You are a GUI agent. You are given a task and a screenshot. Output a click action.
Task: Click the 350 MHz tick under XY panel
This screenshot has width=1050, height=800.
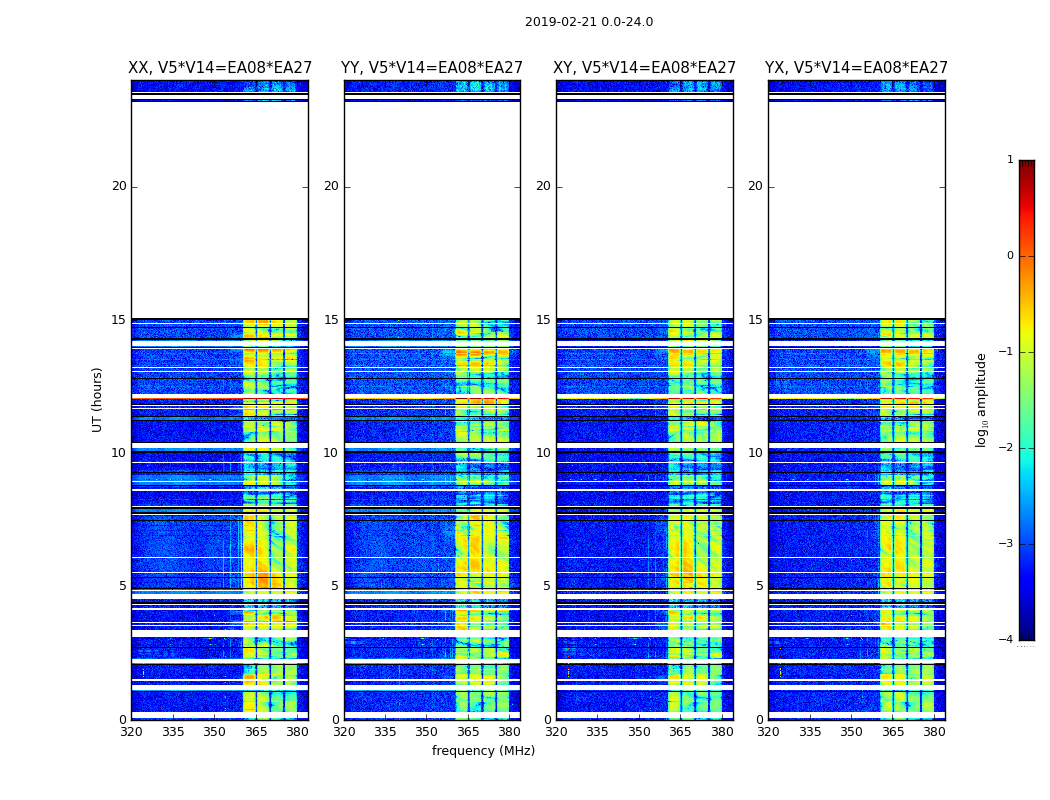pyautogui.click(x=640, y=732)
